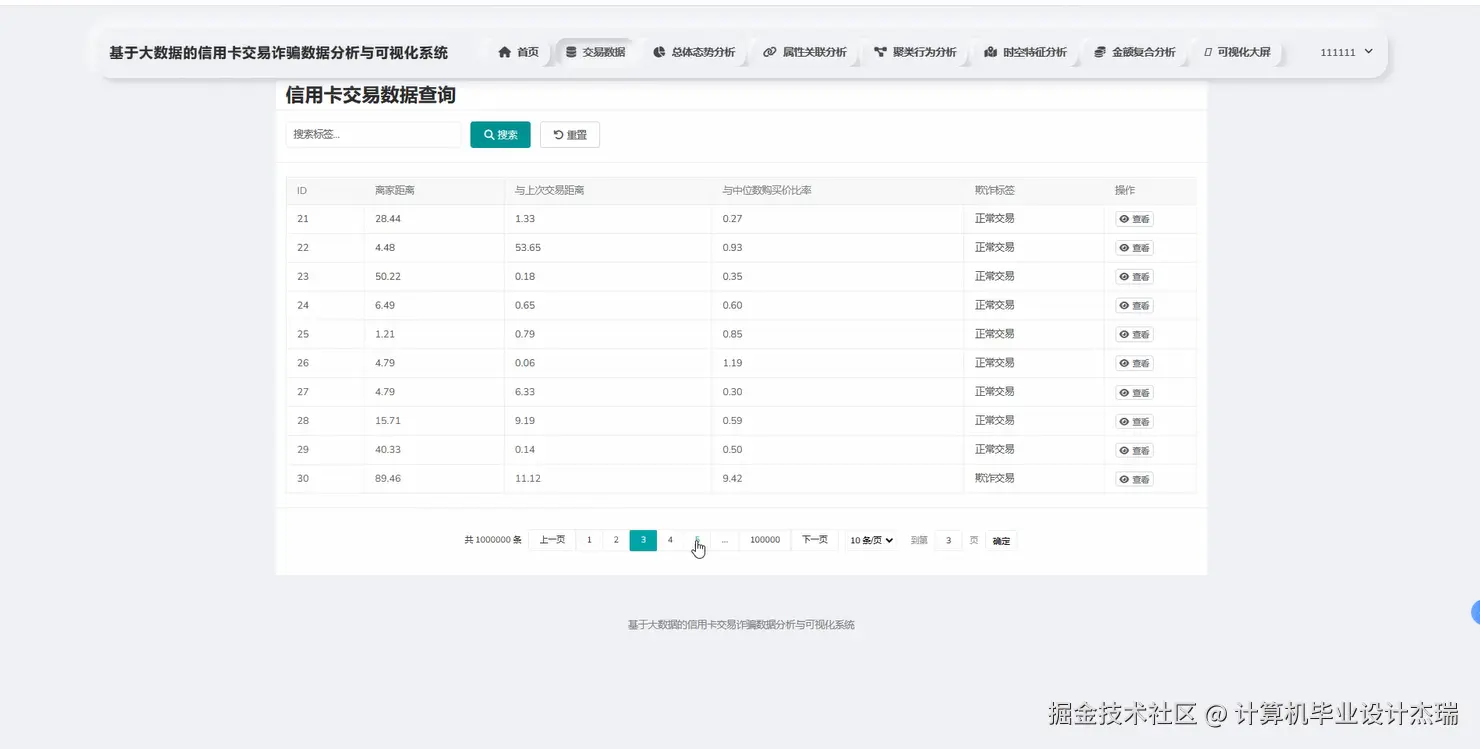
Task: Open the 金额复合分析 nav tab
Action: pyautogui.click(x=1135, y=52)
